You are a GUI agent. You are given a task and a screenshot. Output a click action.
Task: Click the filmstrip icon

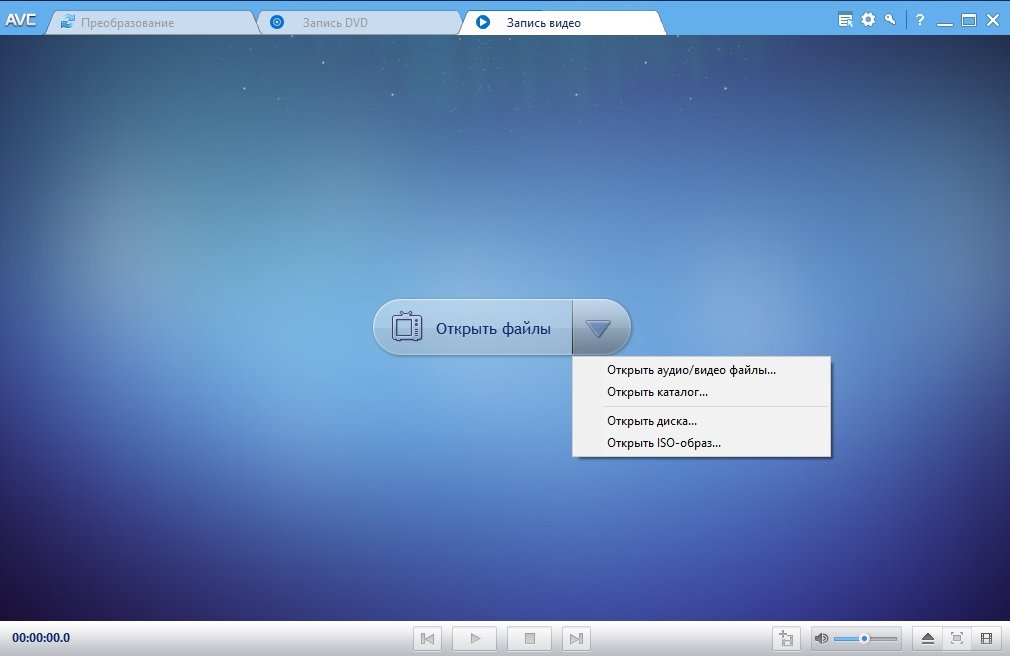click(986, 639)
